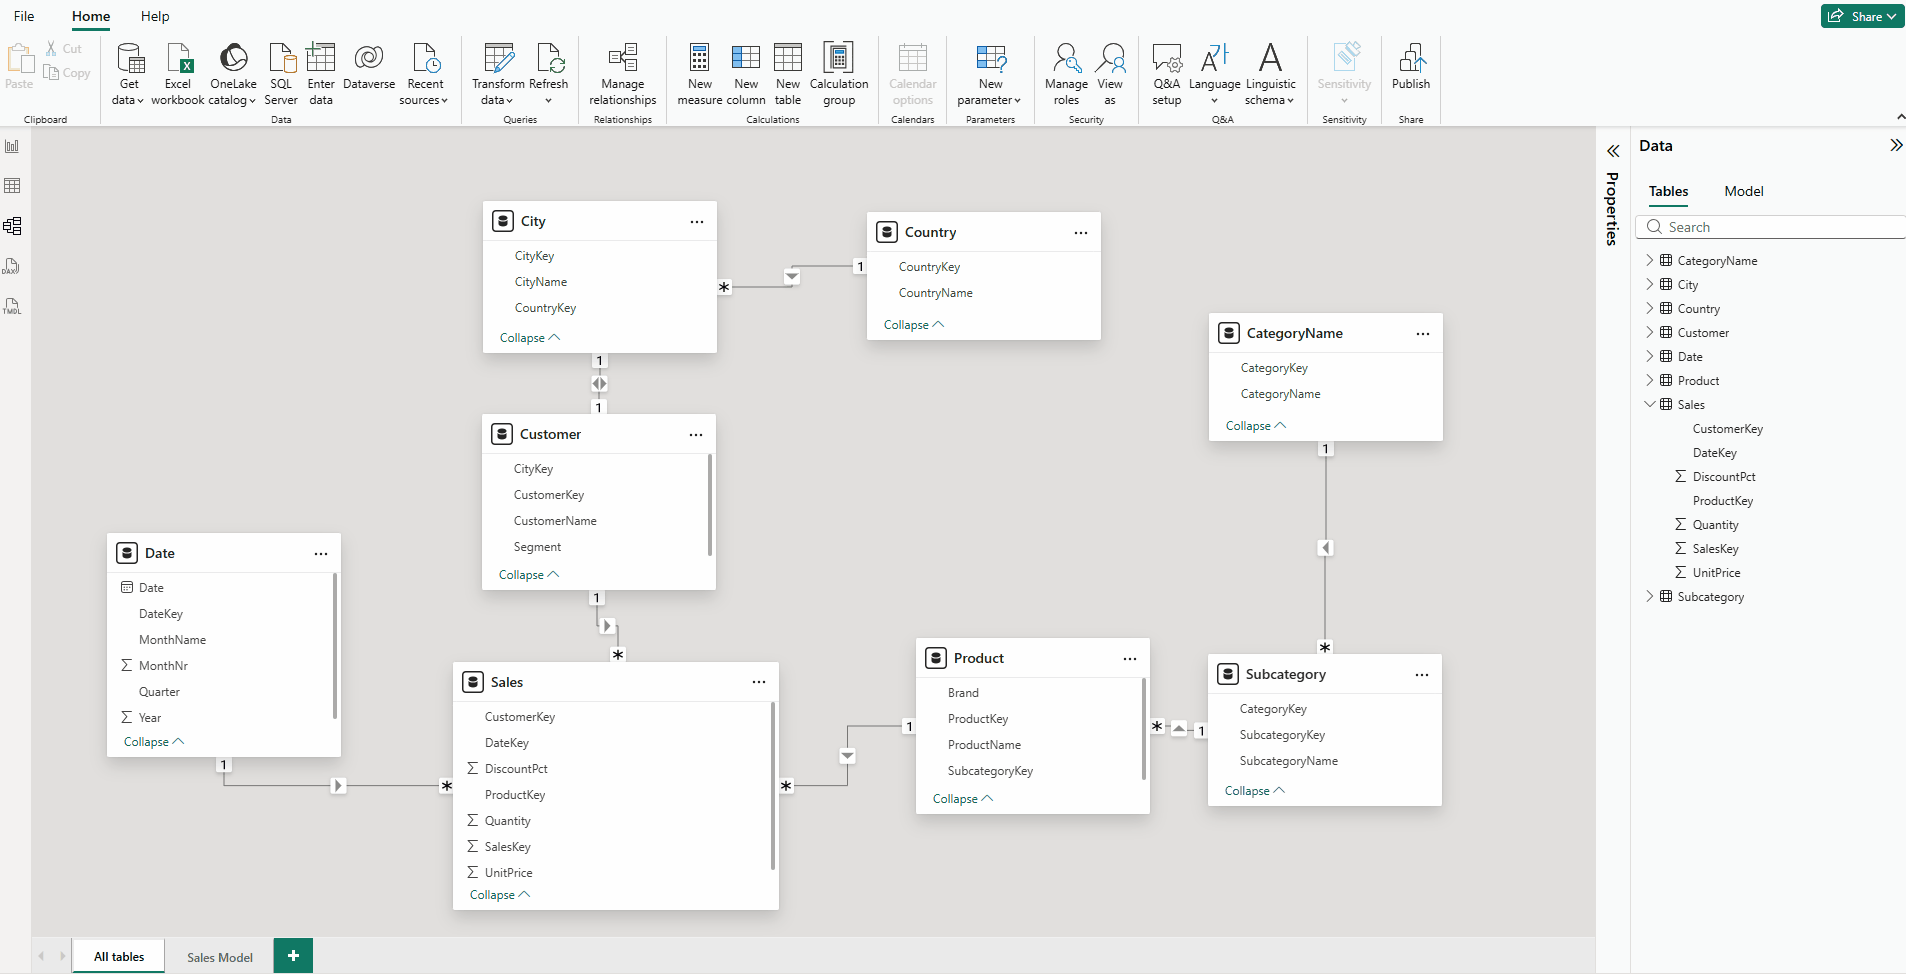Click the Transform data icon
This screenshot has height=974, width=1906.
tap(497, 59)
